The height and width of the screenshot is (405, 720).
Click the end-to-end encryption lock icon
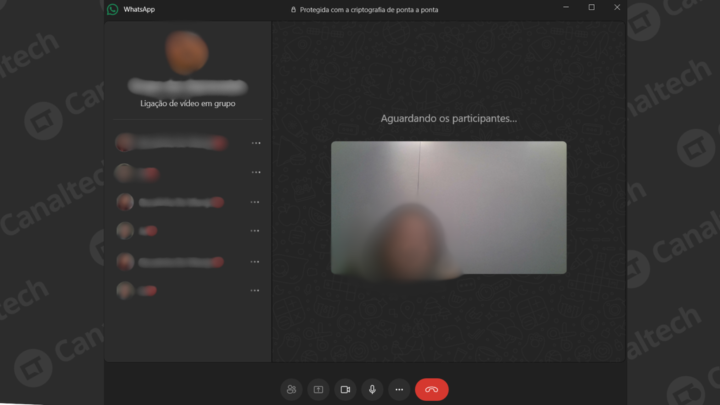(293, 10)
